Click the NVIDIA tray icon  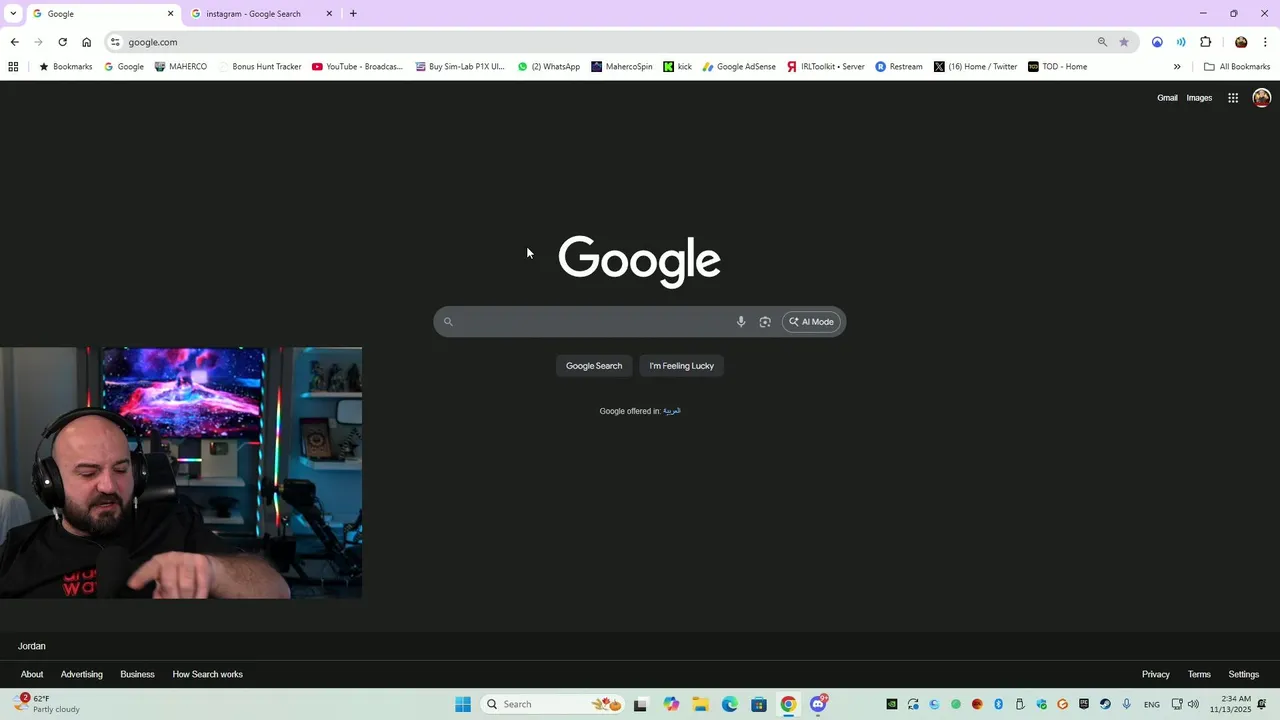pyautogui.click(x=892, y=704)
